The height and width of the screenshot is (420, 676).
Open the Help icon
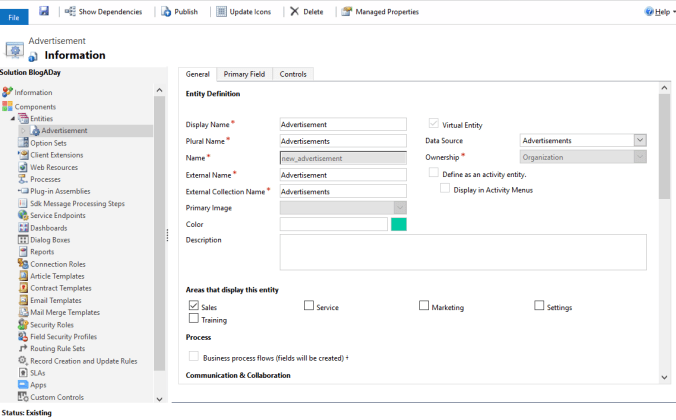point(649,12)
